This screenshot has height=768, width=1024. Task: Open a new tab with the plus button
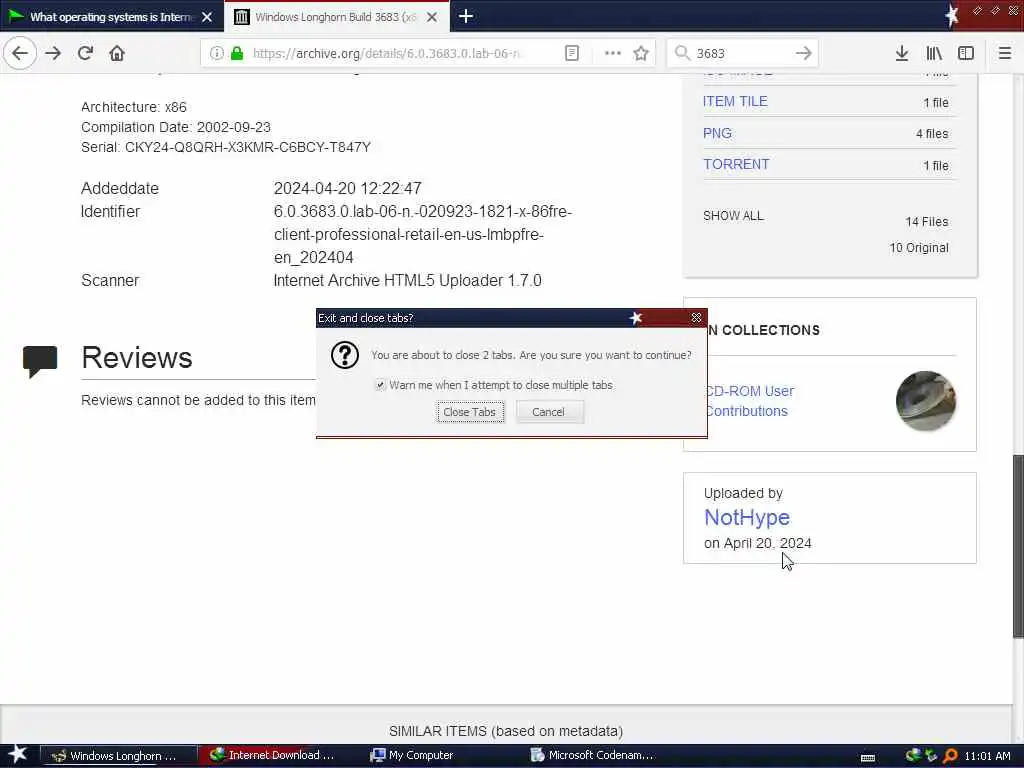466,16
